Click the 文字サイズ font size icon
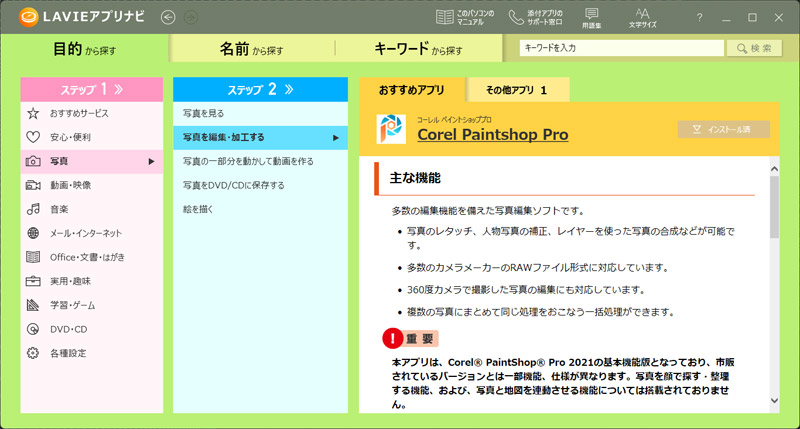The height and width of the screenshot is (429, 800). click(x=643, y=17)
